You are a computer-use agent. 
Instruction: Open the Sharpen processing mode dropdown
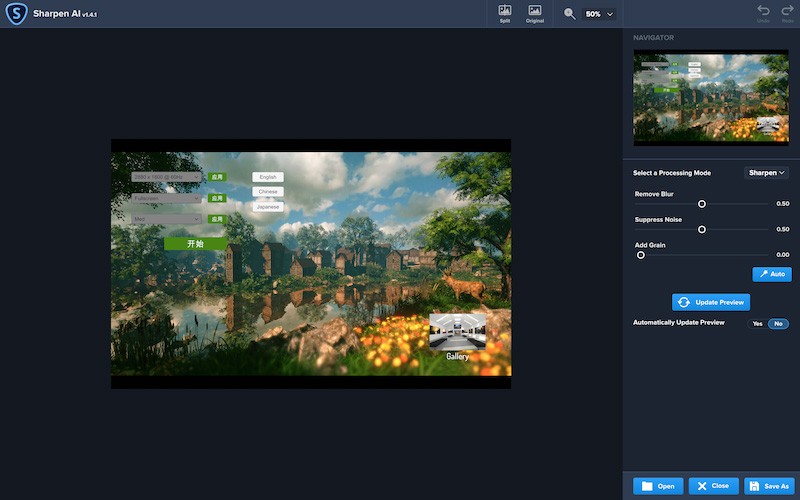coord(766,173)
